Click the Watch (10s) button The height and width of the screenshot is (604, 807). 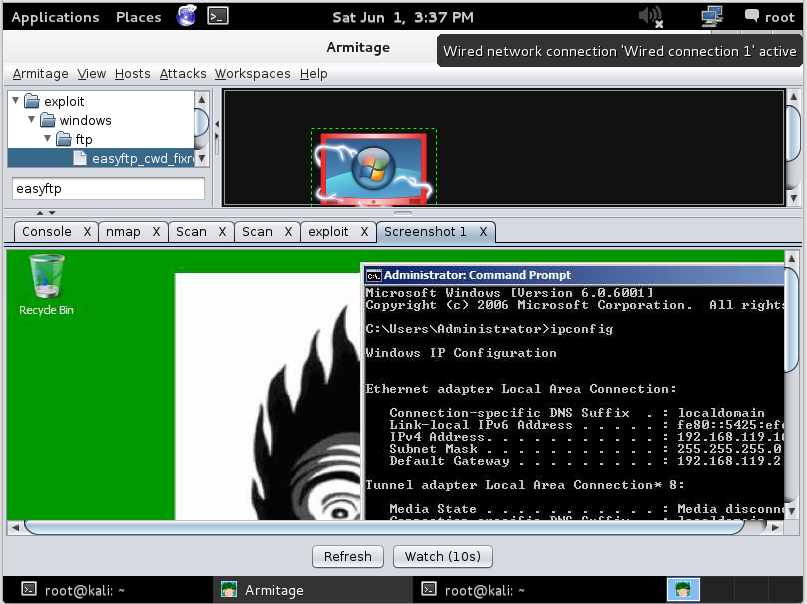(x=443, y=556)
